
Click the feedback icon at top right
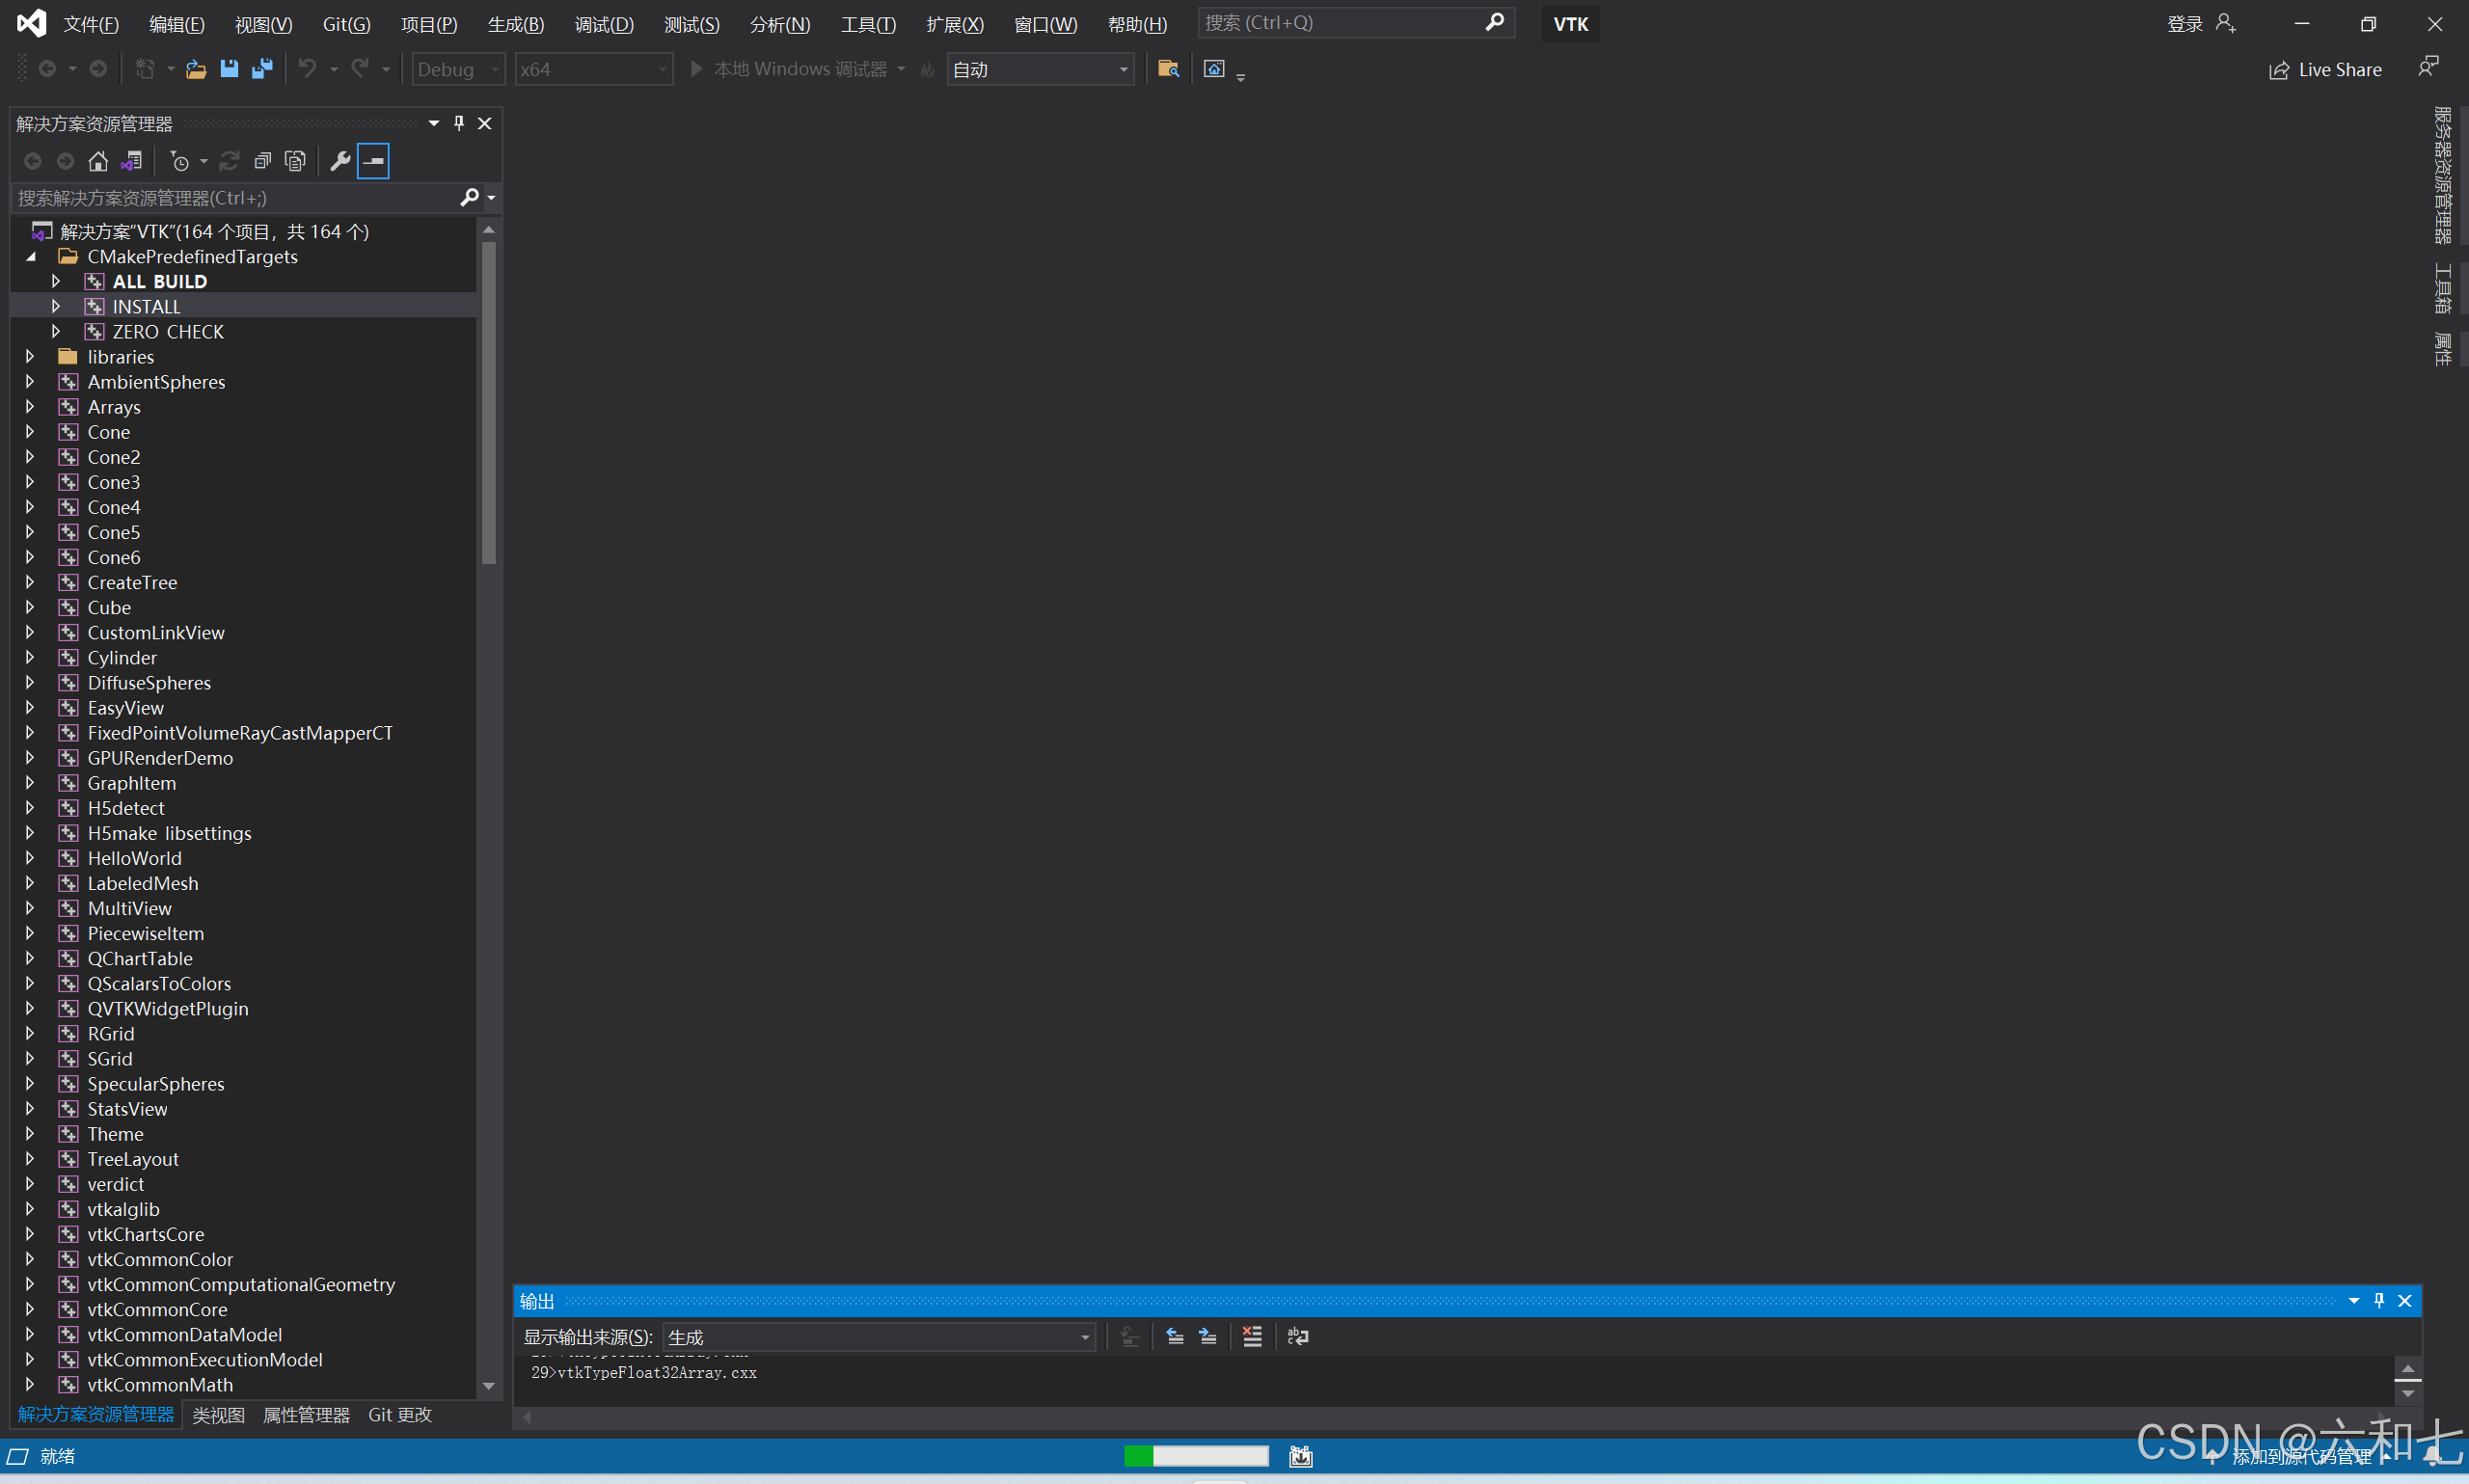tap(2428, 67)
